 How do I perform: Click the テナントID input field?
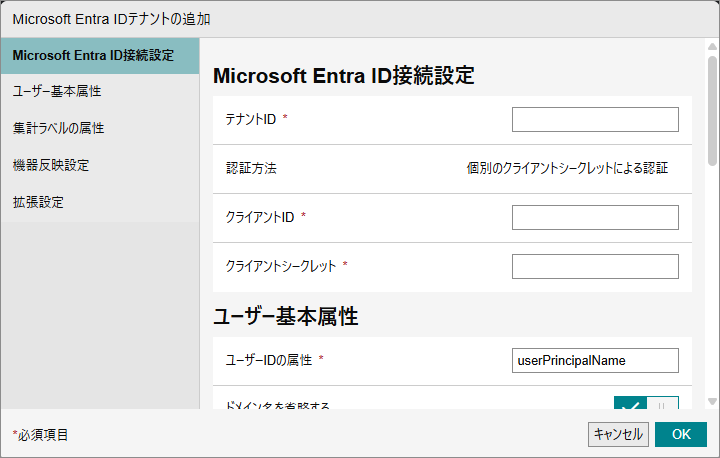pos(595,119)
